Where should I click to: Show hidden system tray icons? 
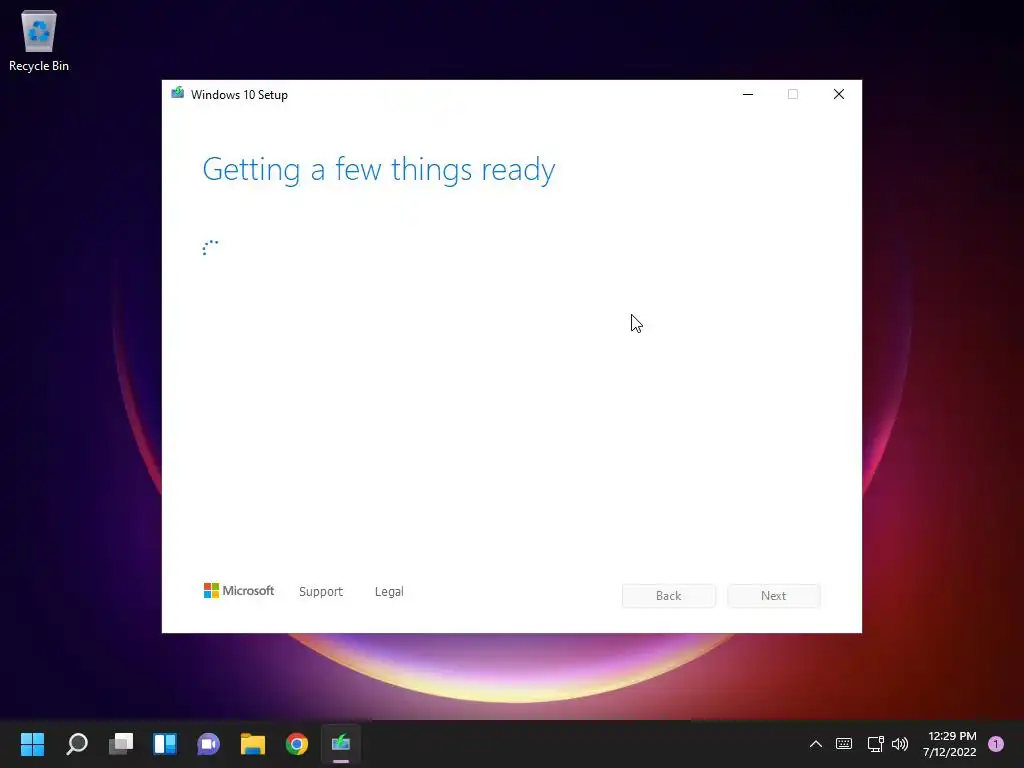pyautogui.click(x=816, y=743)
